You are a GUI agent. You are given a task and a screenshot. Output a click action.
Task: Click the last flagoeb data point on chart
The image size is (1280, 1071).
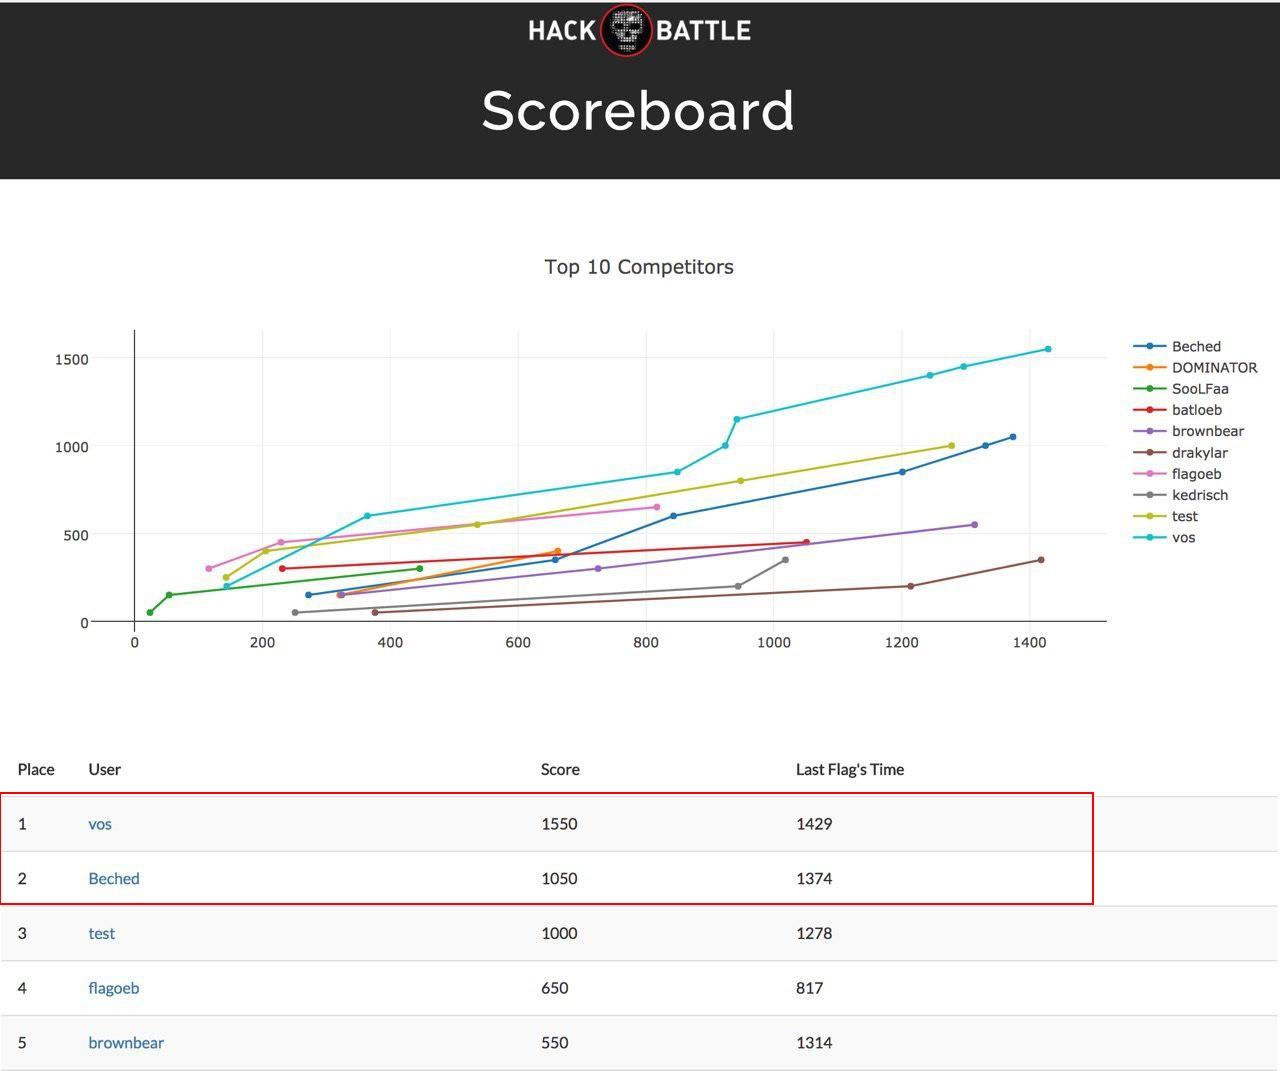(657, 507)
